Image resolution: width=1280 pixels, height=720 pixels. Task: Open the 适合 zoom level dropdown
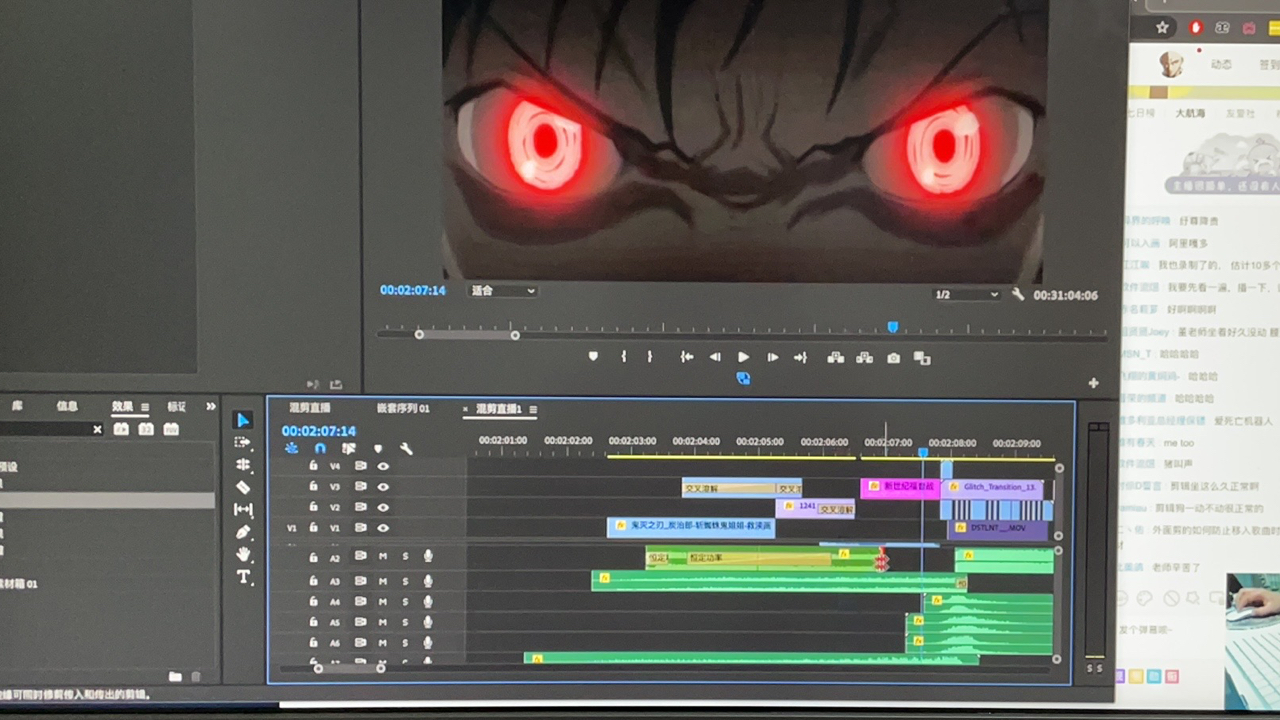pyautogui.click(x=503, y=291)
